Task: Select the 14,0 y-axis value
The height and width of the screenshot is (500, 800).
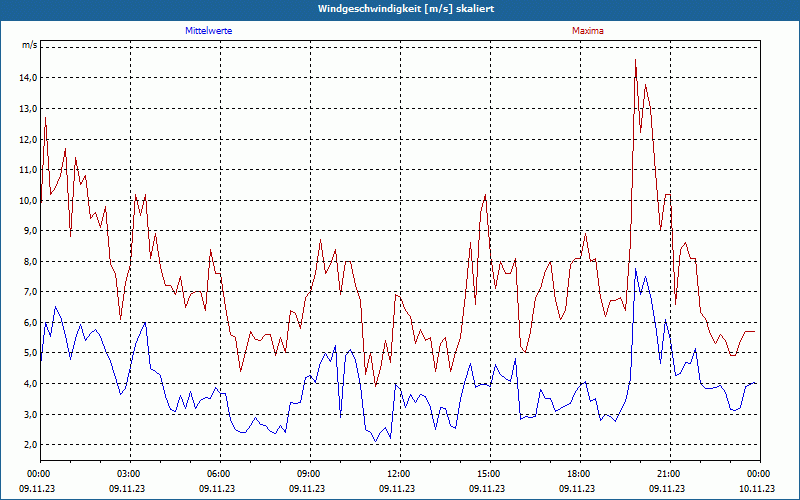Action: [x=29, y=78]
